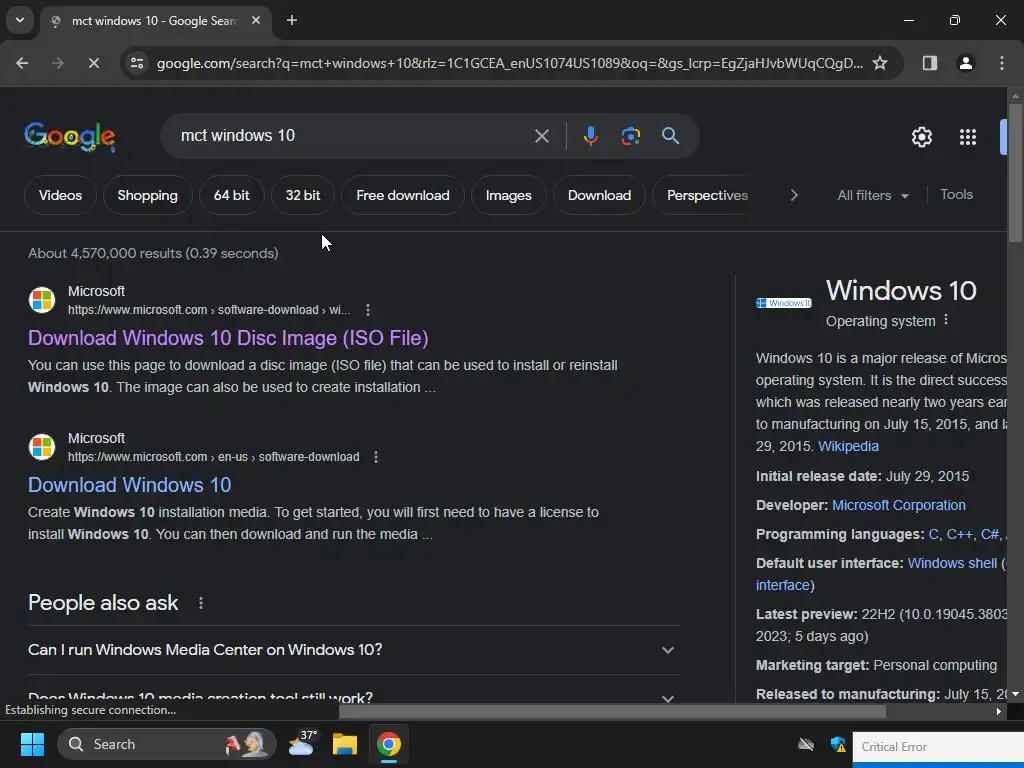Open Chrome profile avatar

[x=965, y=63]
